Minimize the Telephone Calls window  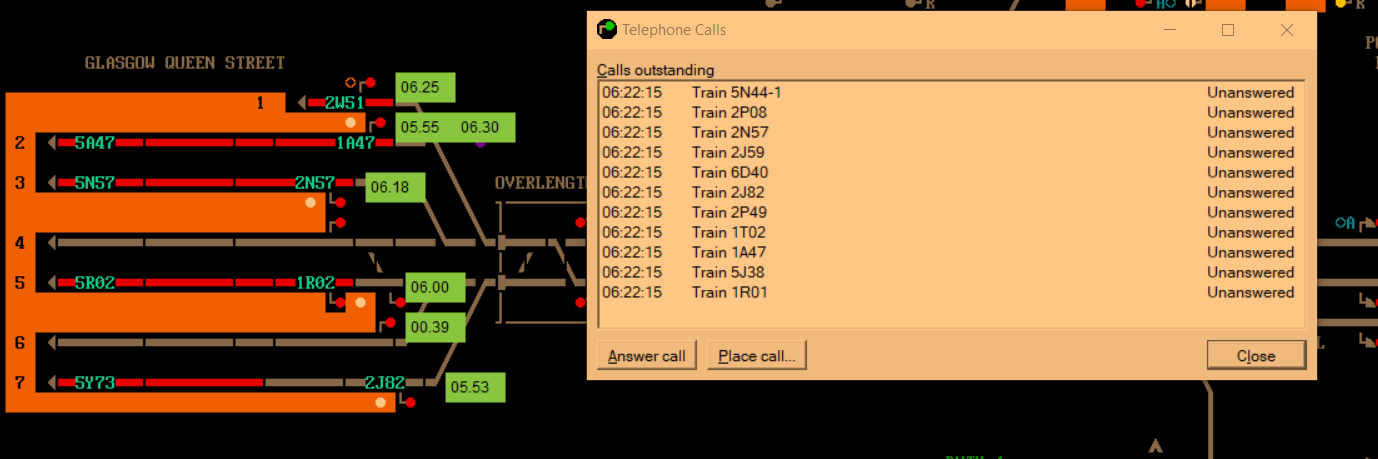pyautogui.click(x=1169, y=30)
